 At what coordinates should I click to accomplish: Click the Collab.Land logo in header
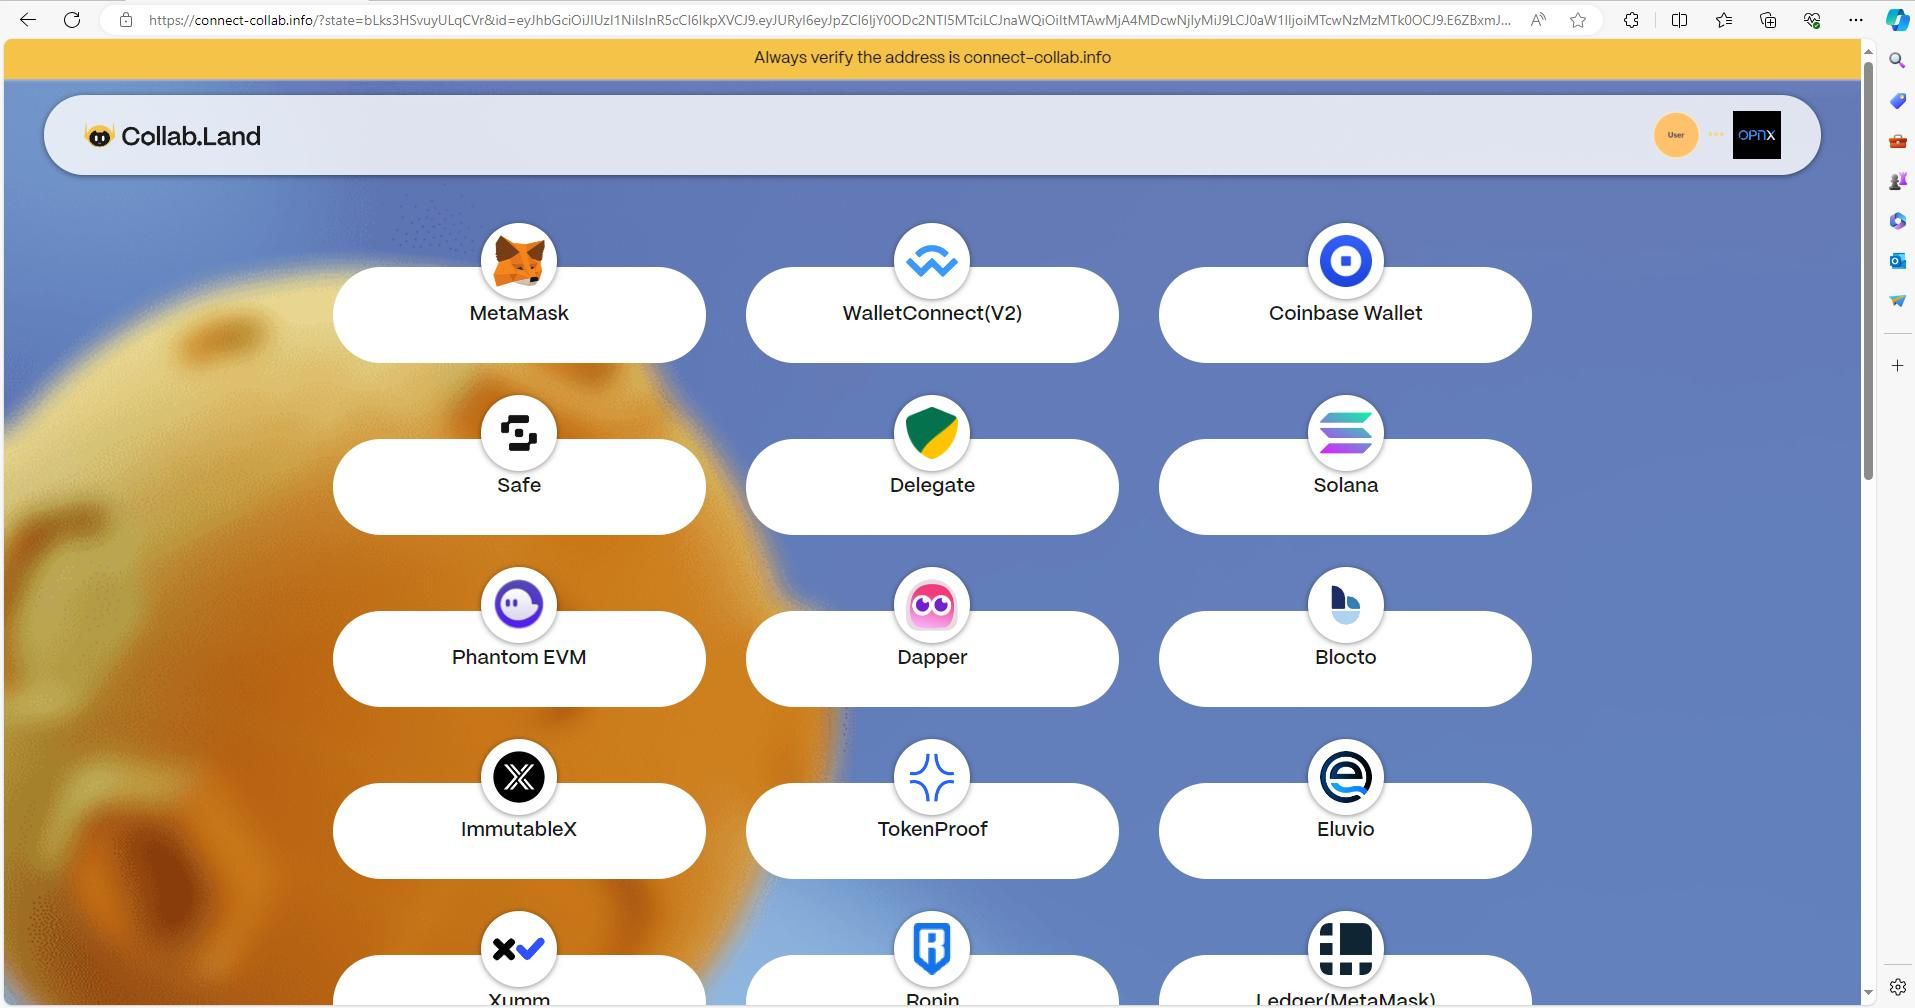pyautogui.click(x=172, y=136)
